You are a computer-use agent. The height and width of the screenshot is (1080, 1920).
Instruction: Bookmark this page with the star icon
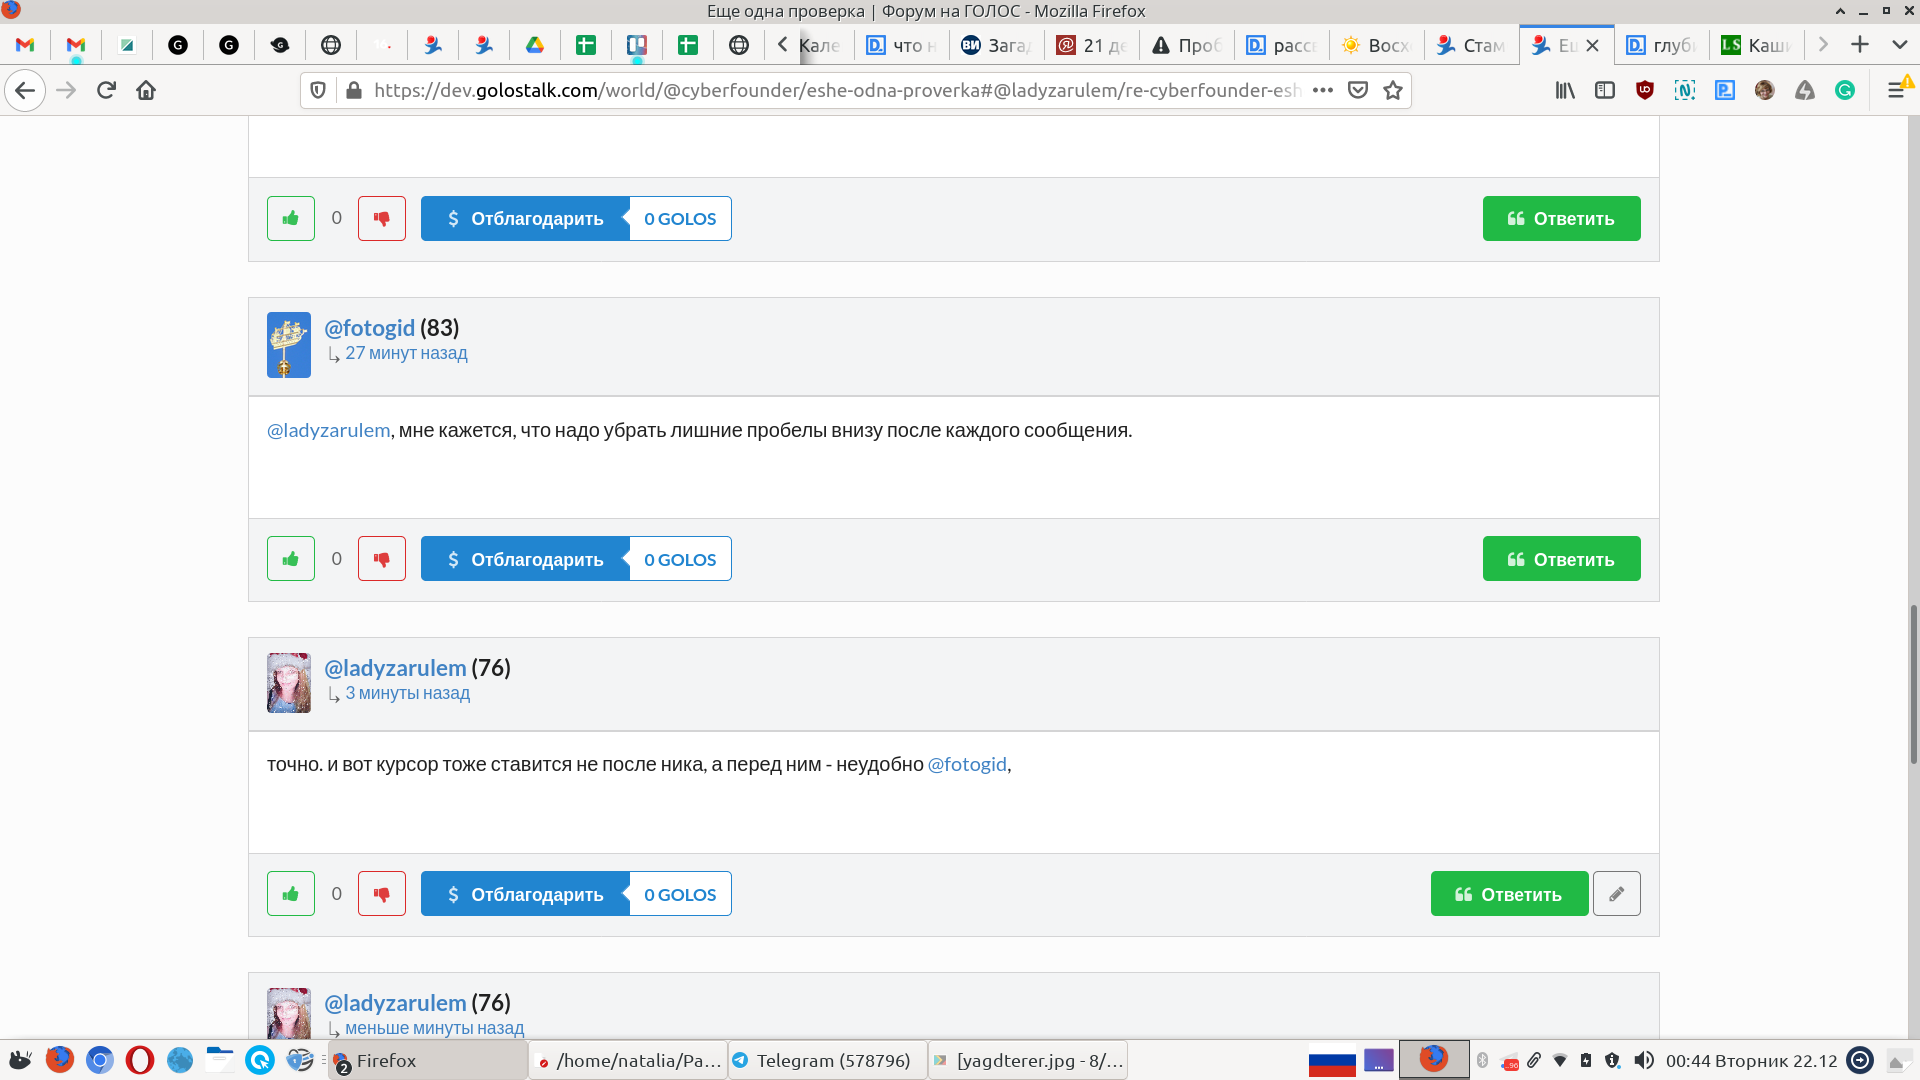[1392, 90]
